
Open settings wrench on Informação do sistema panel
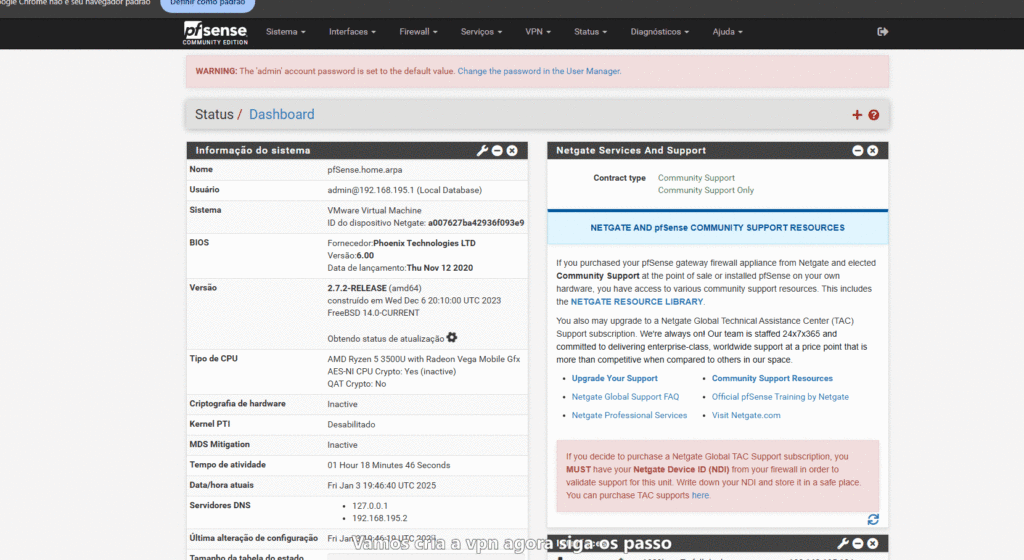(482, 151)
